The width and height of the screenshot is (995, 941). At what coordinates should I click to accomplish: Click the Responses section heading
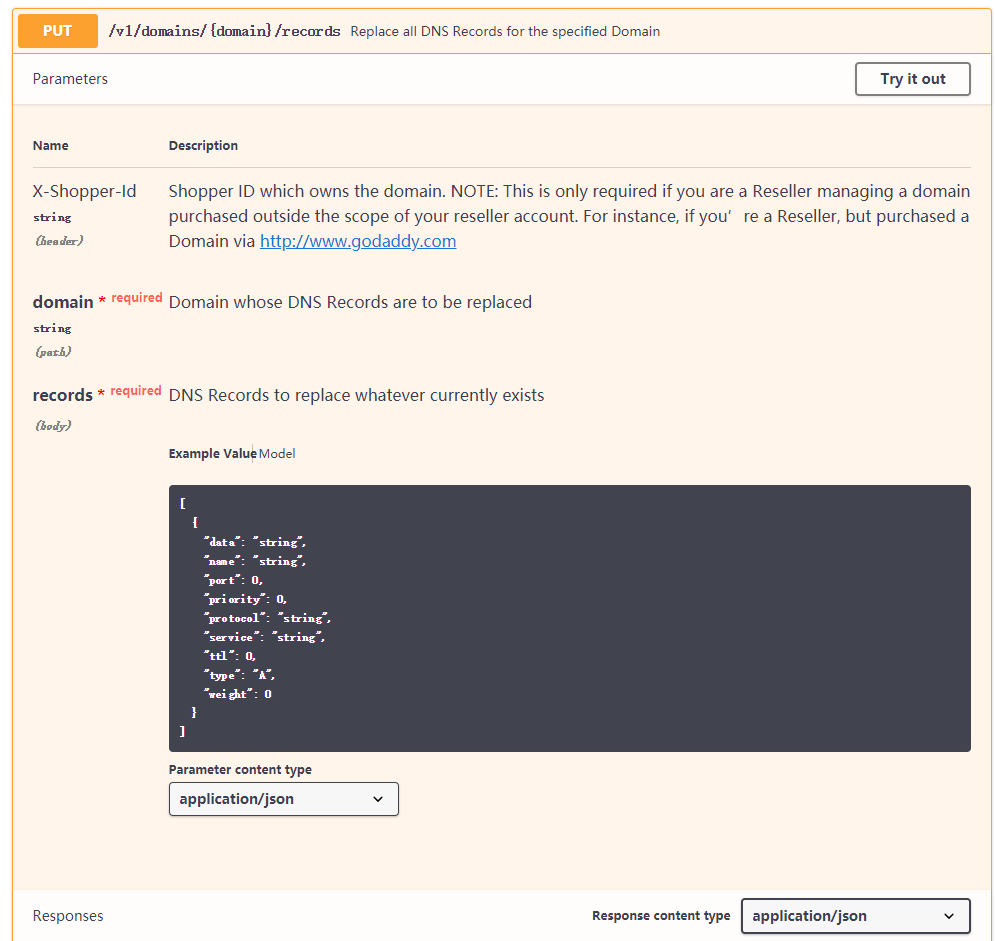[68, 916]
